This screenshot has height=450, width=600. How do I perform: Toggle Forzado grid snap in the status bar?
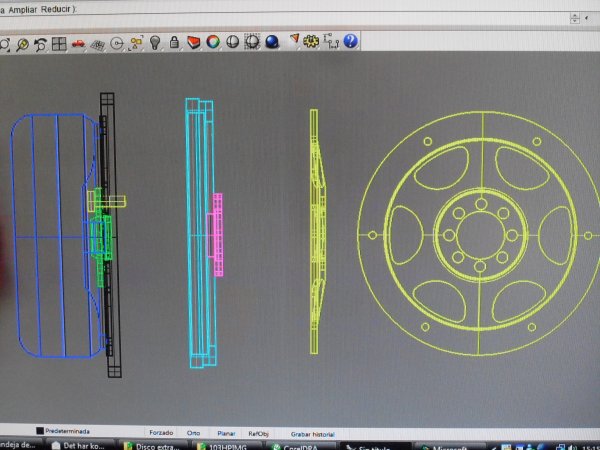160,434
